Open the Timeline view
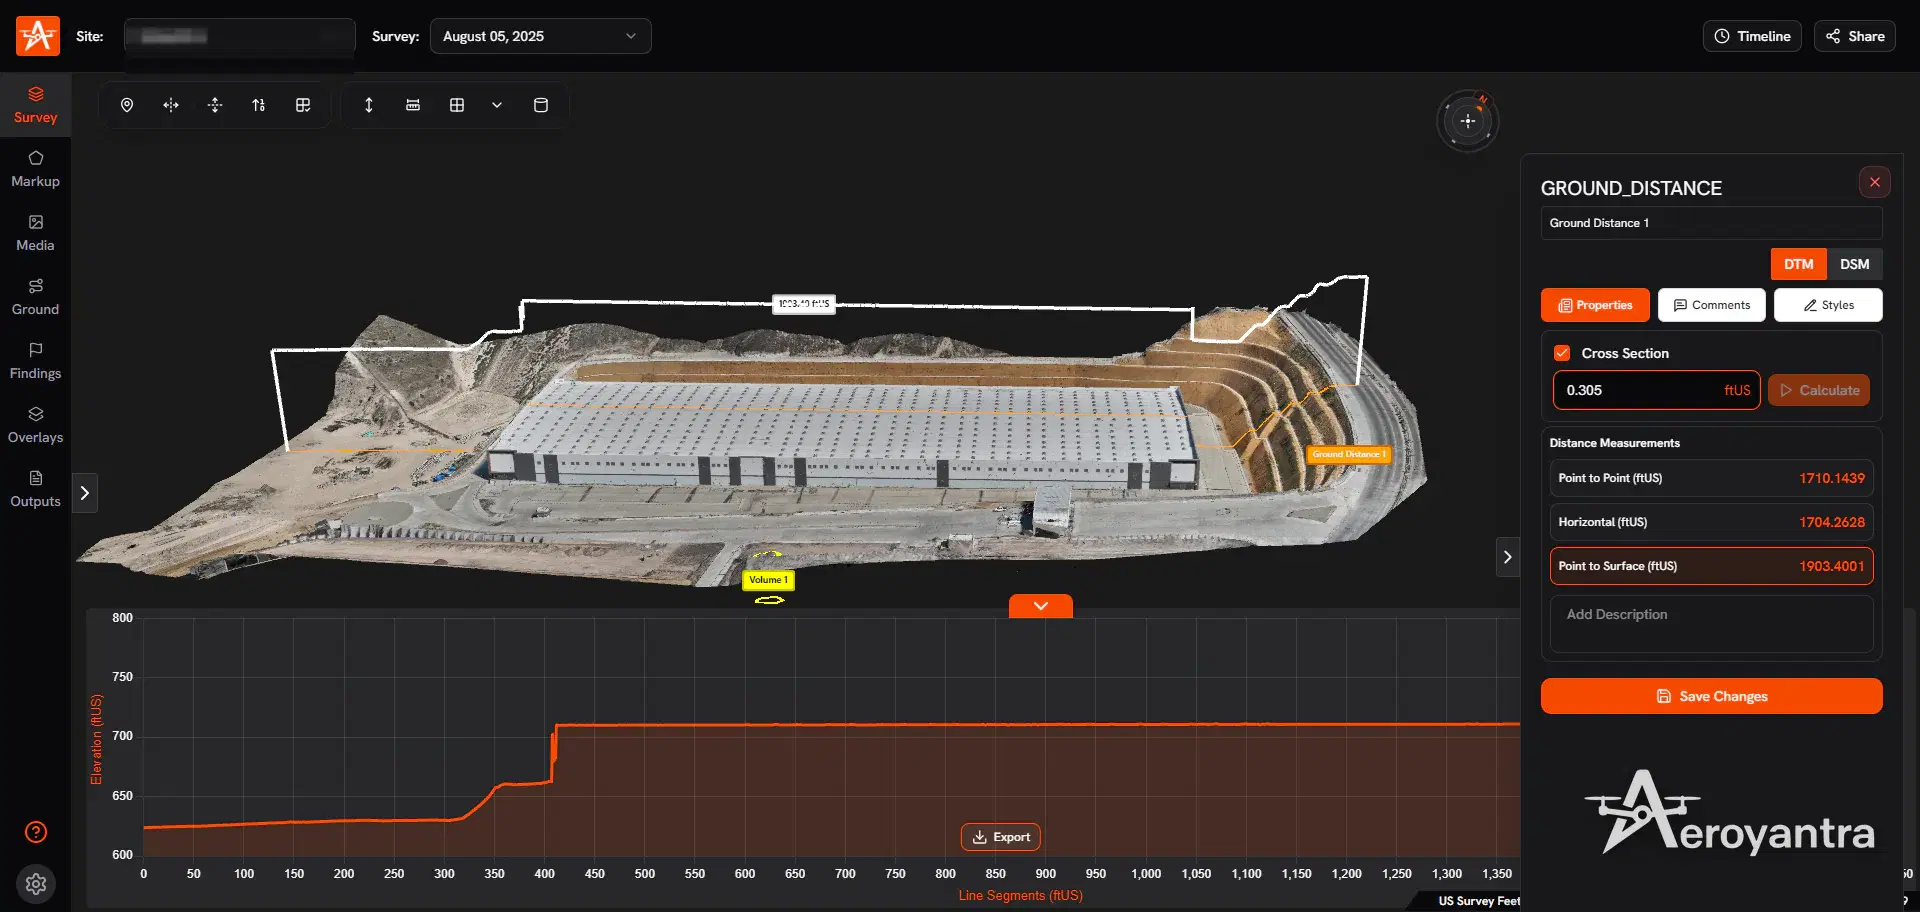 (x=1752, y=36)
